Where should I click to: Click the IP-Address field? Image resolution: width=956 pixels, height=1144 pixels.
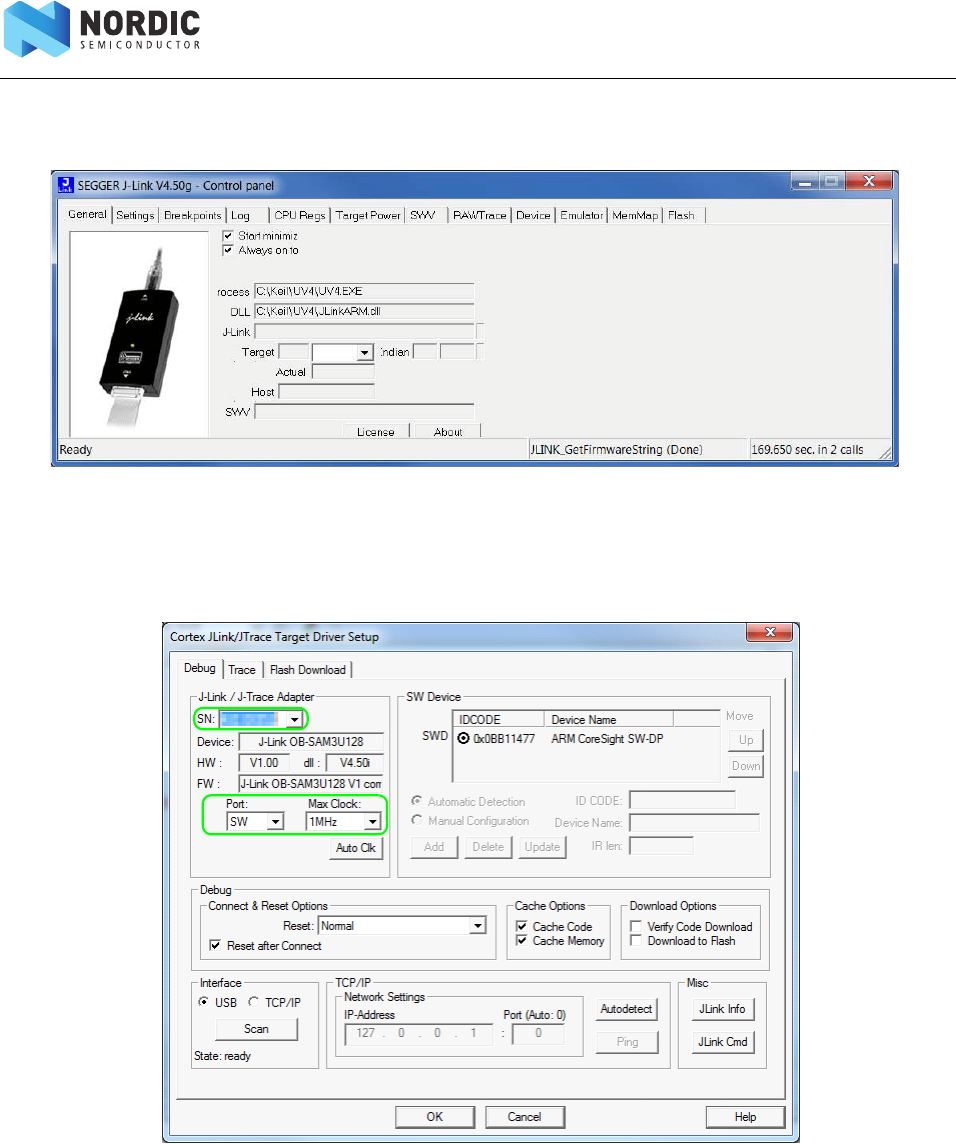pos(419,1033)
